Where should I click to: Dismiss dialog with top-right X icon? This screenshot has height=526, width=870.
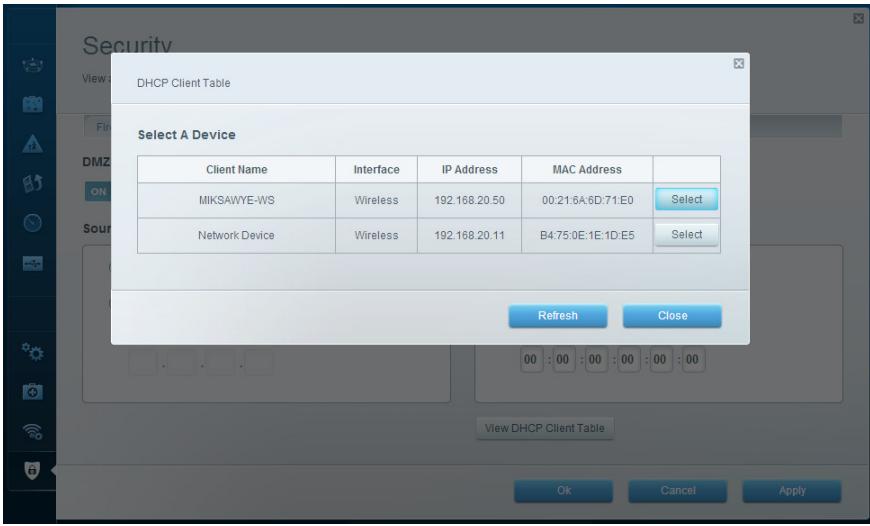739,64
